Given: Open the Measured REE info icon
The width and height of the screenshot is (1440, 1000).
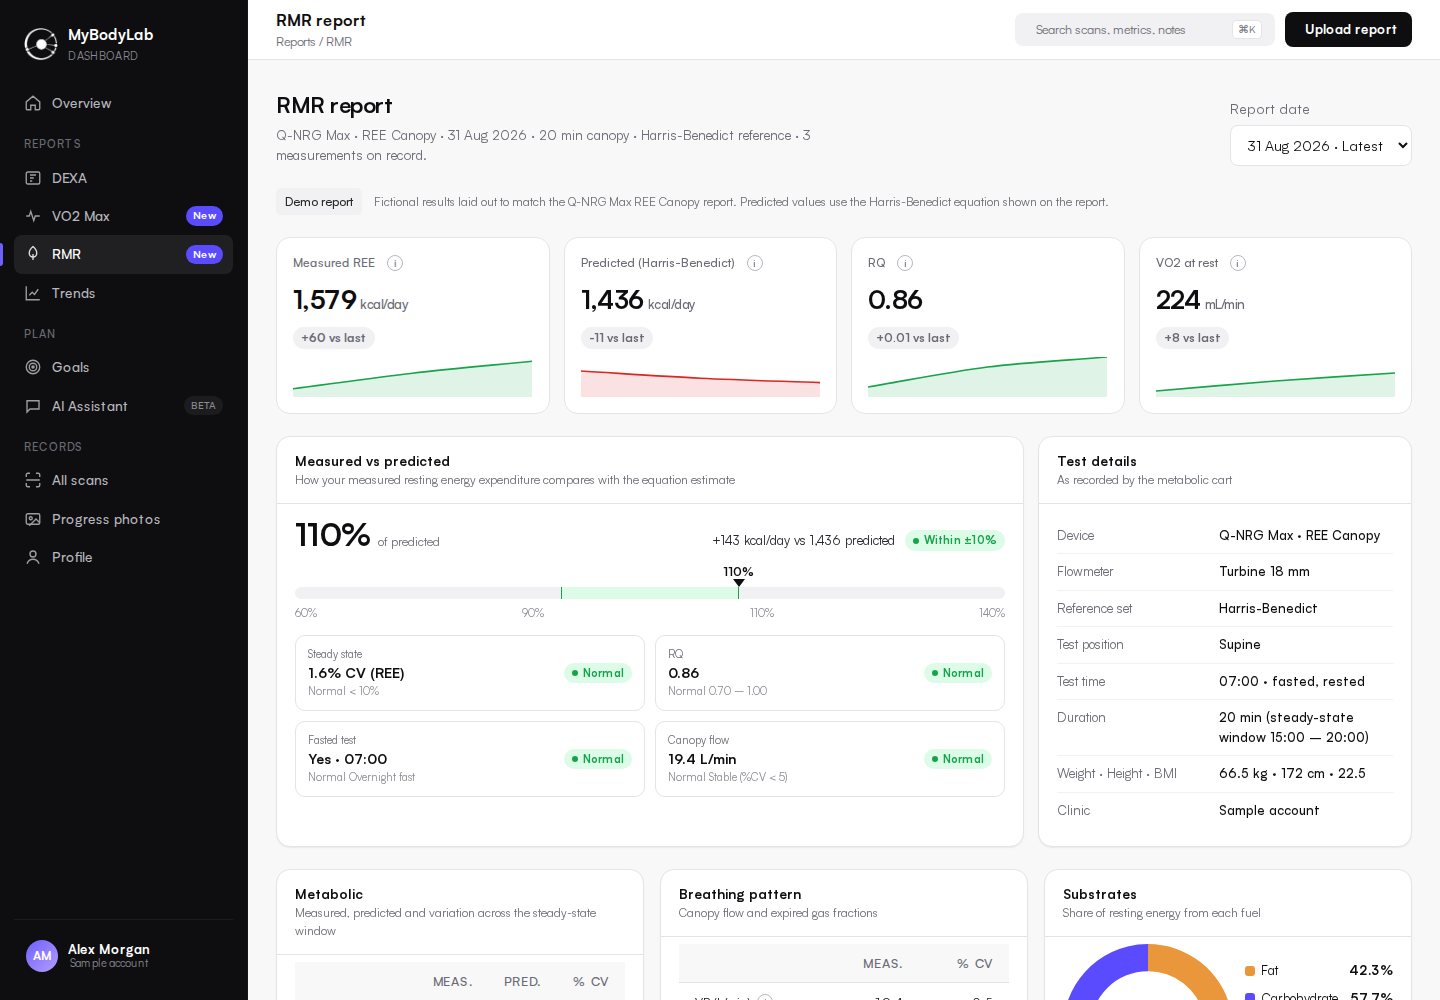Looking at the screenshot, I should tap(395, 263).
